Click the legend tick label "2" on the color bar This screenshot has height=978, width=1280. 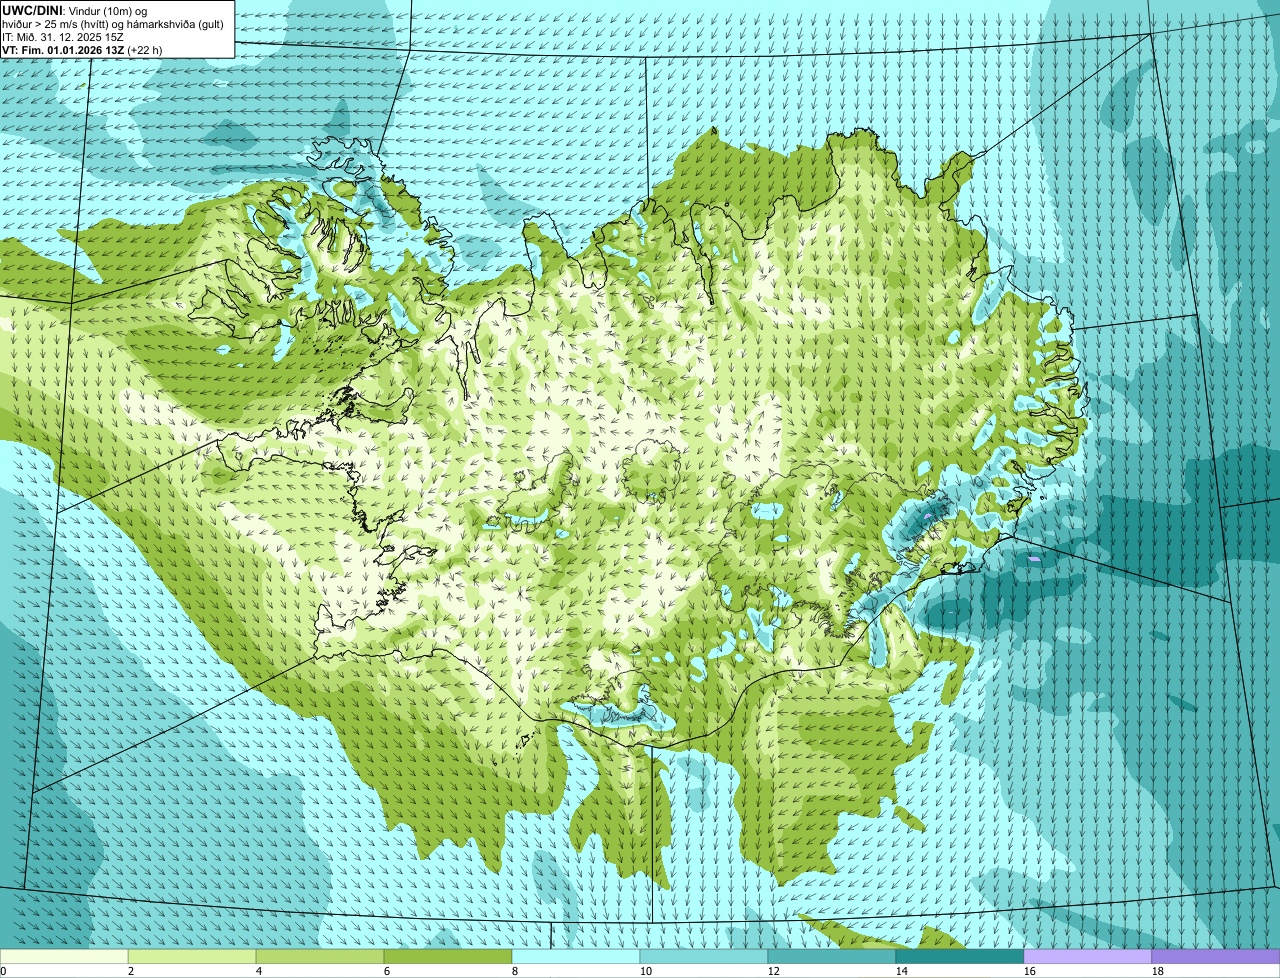[x=130, y=971]
